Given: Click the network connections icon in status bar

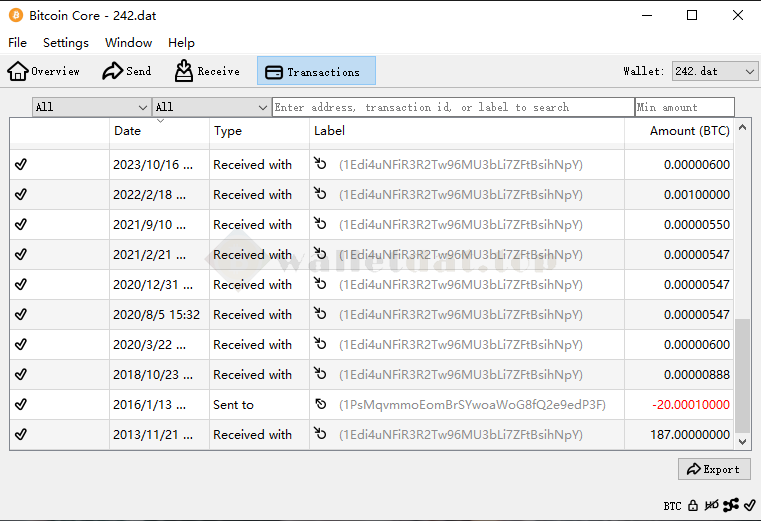Looking at the screenshot, I should pos(731,506).
